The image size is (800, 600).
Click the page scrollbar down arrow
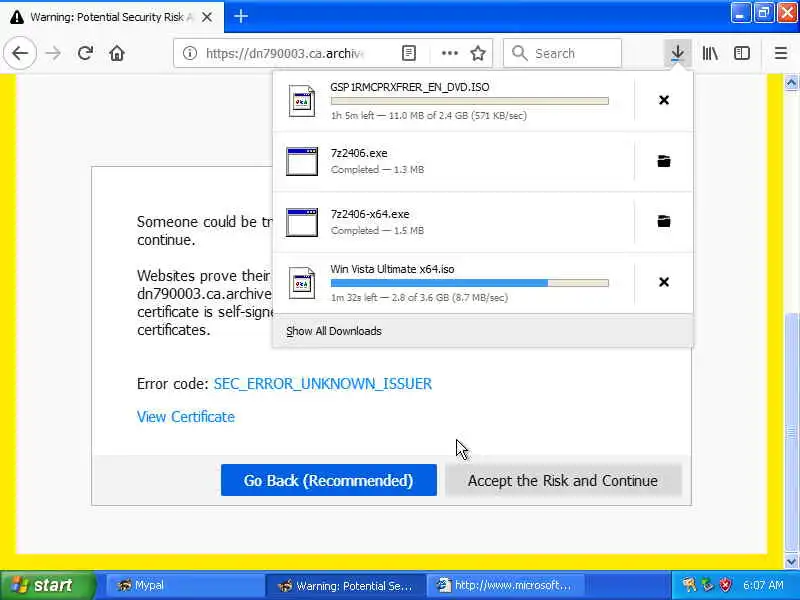(x=791, y=561)
